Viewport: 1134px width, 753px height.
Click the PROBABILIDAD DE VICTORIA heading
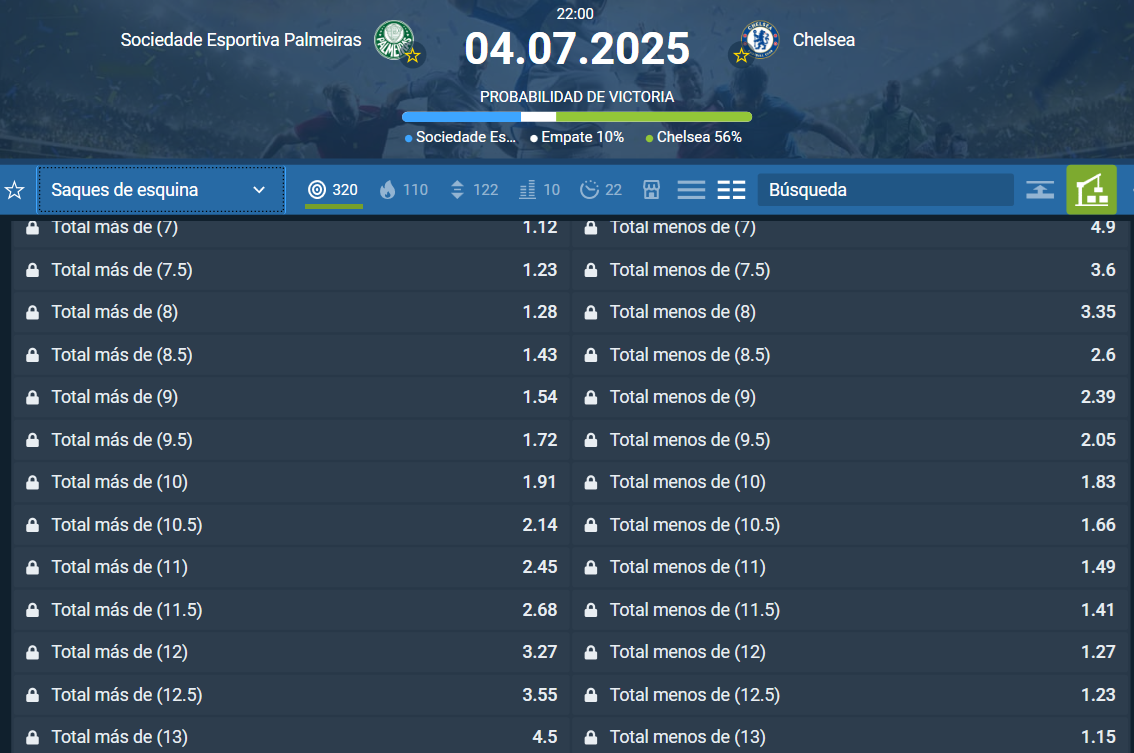point(577,97)
